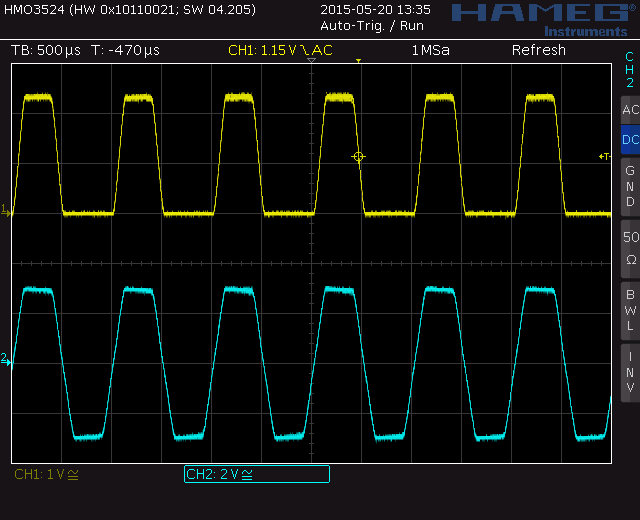Image resolution: width=640 pixels, height=520 pixels.
Task: Select the channel 1 ground reference arrow
Action: click(x=6, y=211)
